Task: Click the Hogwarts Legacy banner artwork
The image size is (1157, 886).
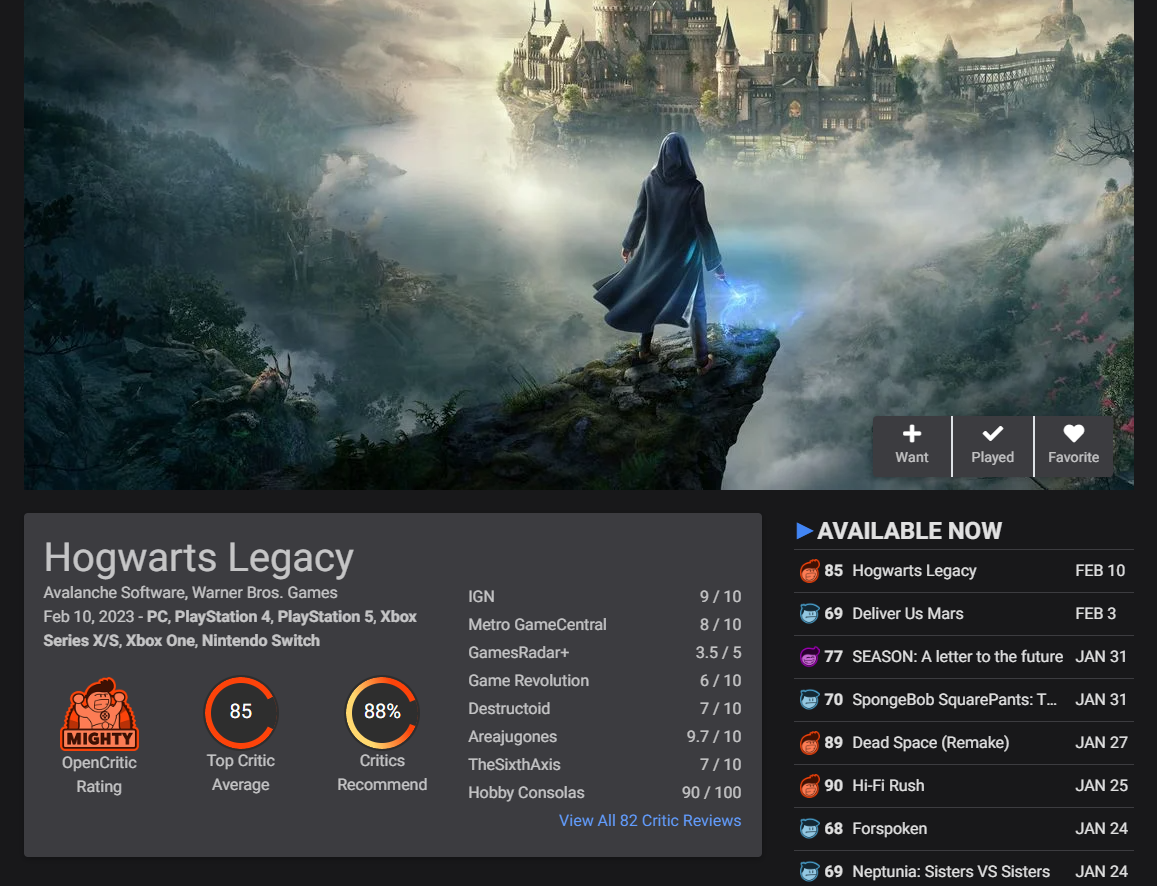Action: [x=578, y=245]
